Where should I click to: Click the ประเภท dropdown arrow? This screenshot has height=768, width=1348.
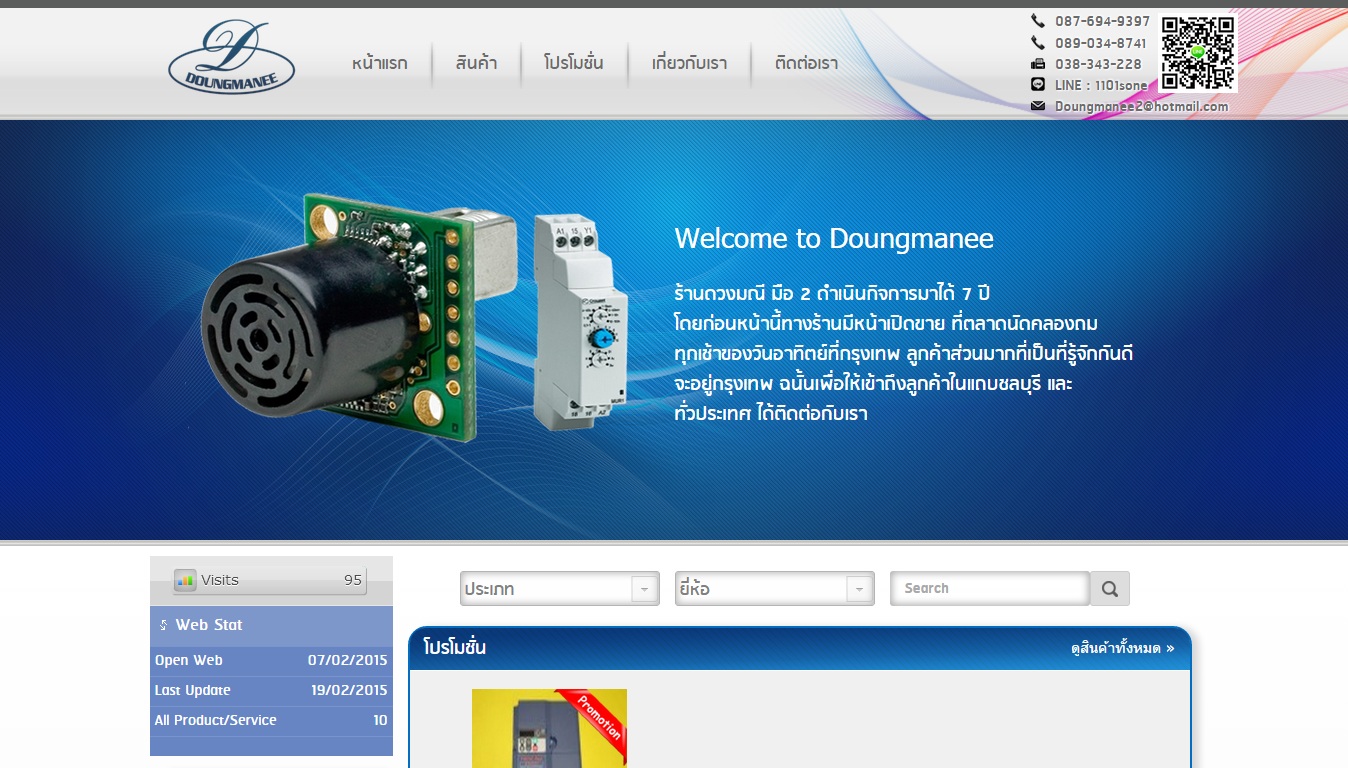click(644, 590)
